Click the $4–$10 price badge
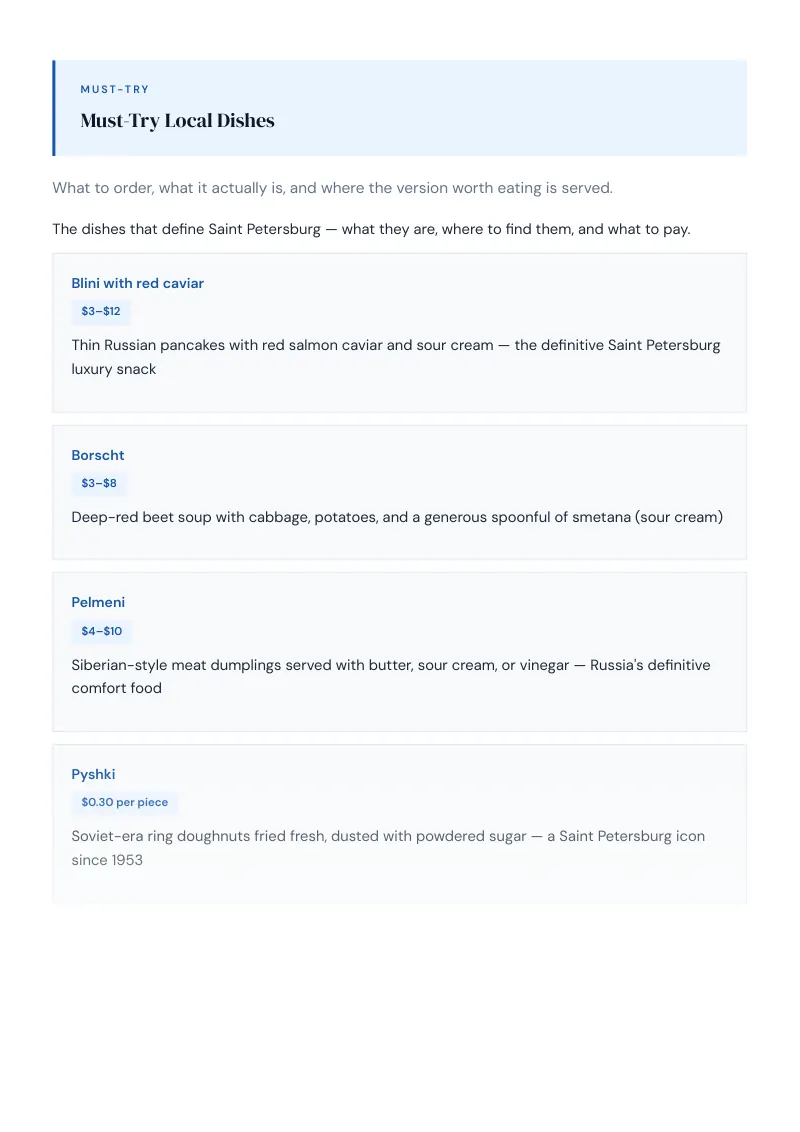Viewport: 800px width, 1132px height. pos(102,631)
